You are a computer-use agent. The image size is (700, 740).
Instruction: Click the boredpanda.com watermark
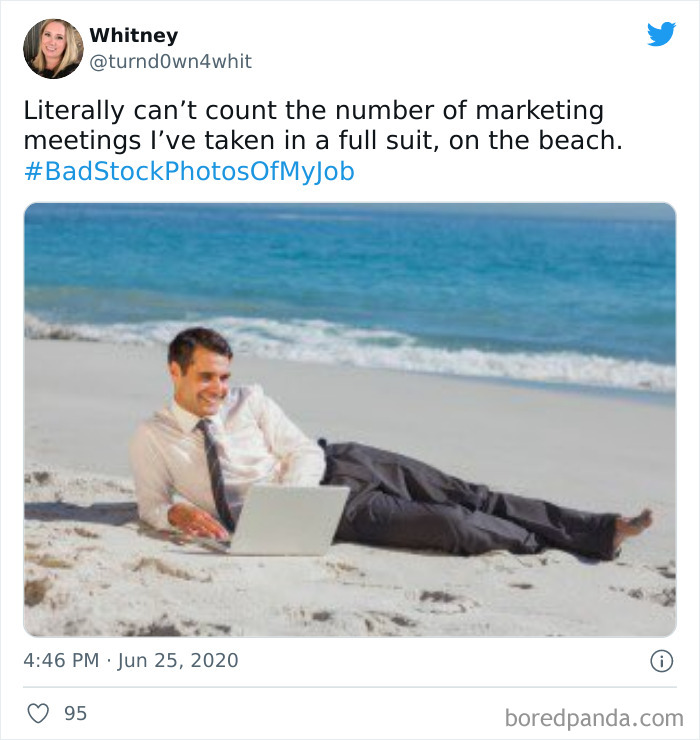(x=592, y=717)
